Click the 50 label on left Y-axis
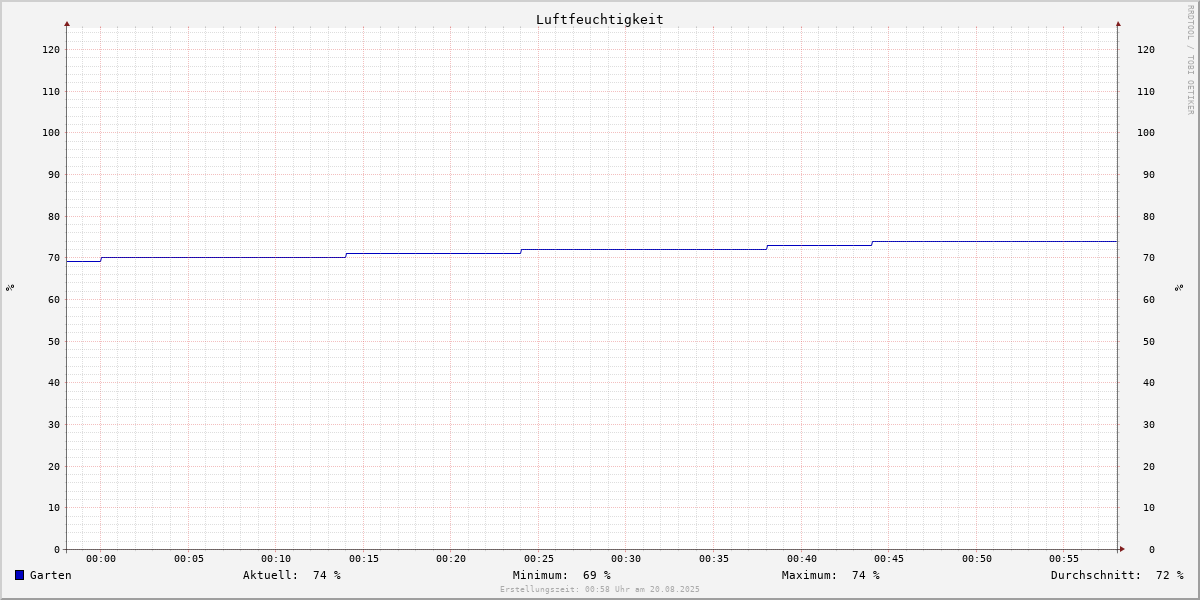 point(54,341)
